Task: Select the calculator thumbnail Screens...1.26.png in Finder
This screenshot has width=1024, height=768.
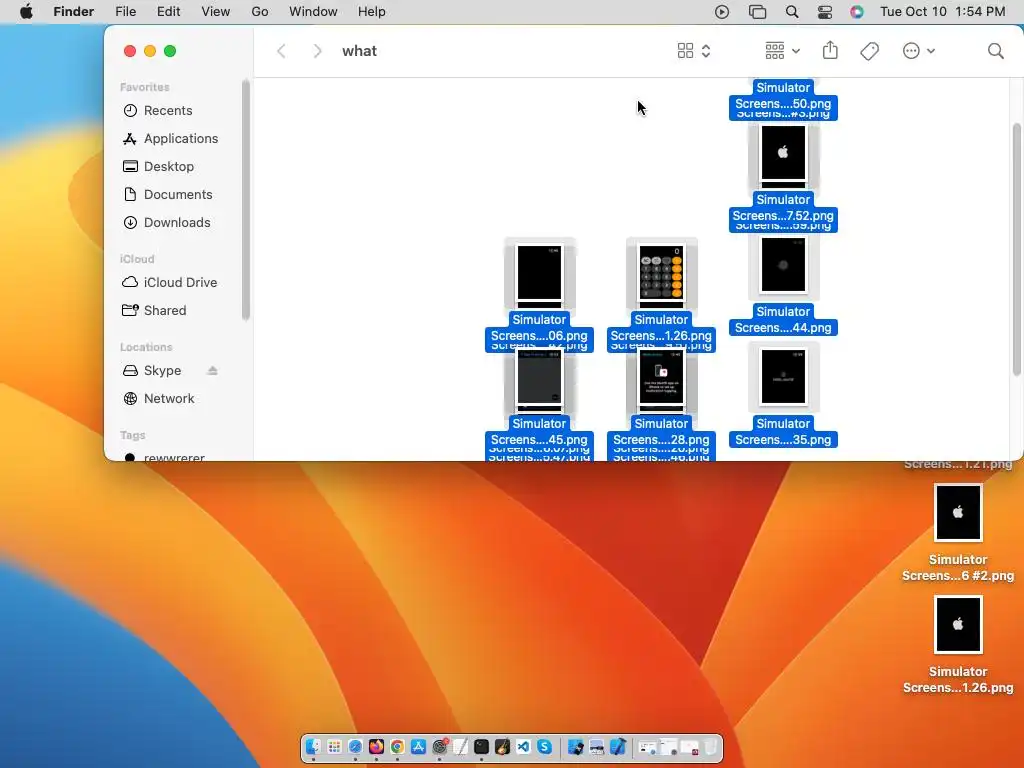Action: [x=661, y=272]
